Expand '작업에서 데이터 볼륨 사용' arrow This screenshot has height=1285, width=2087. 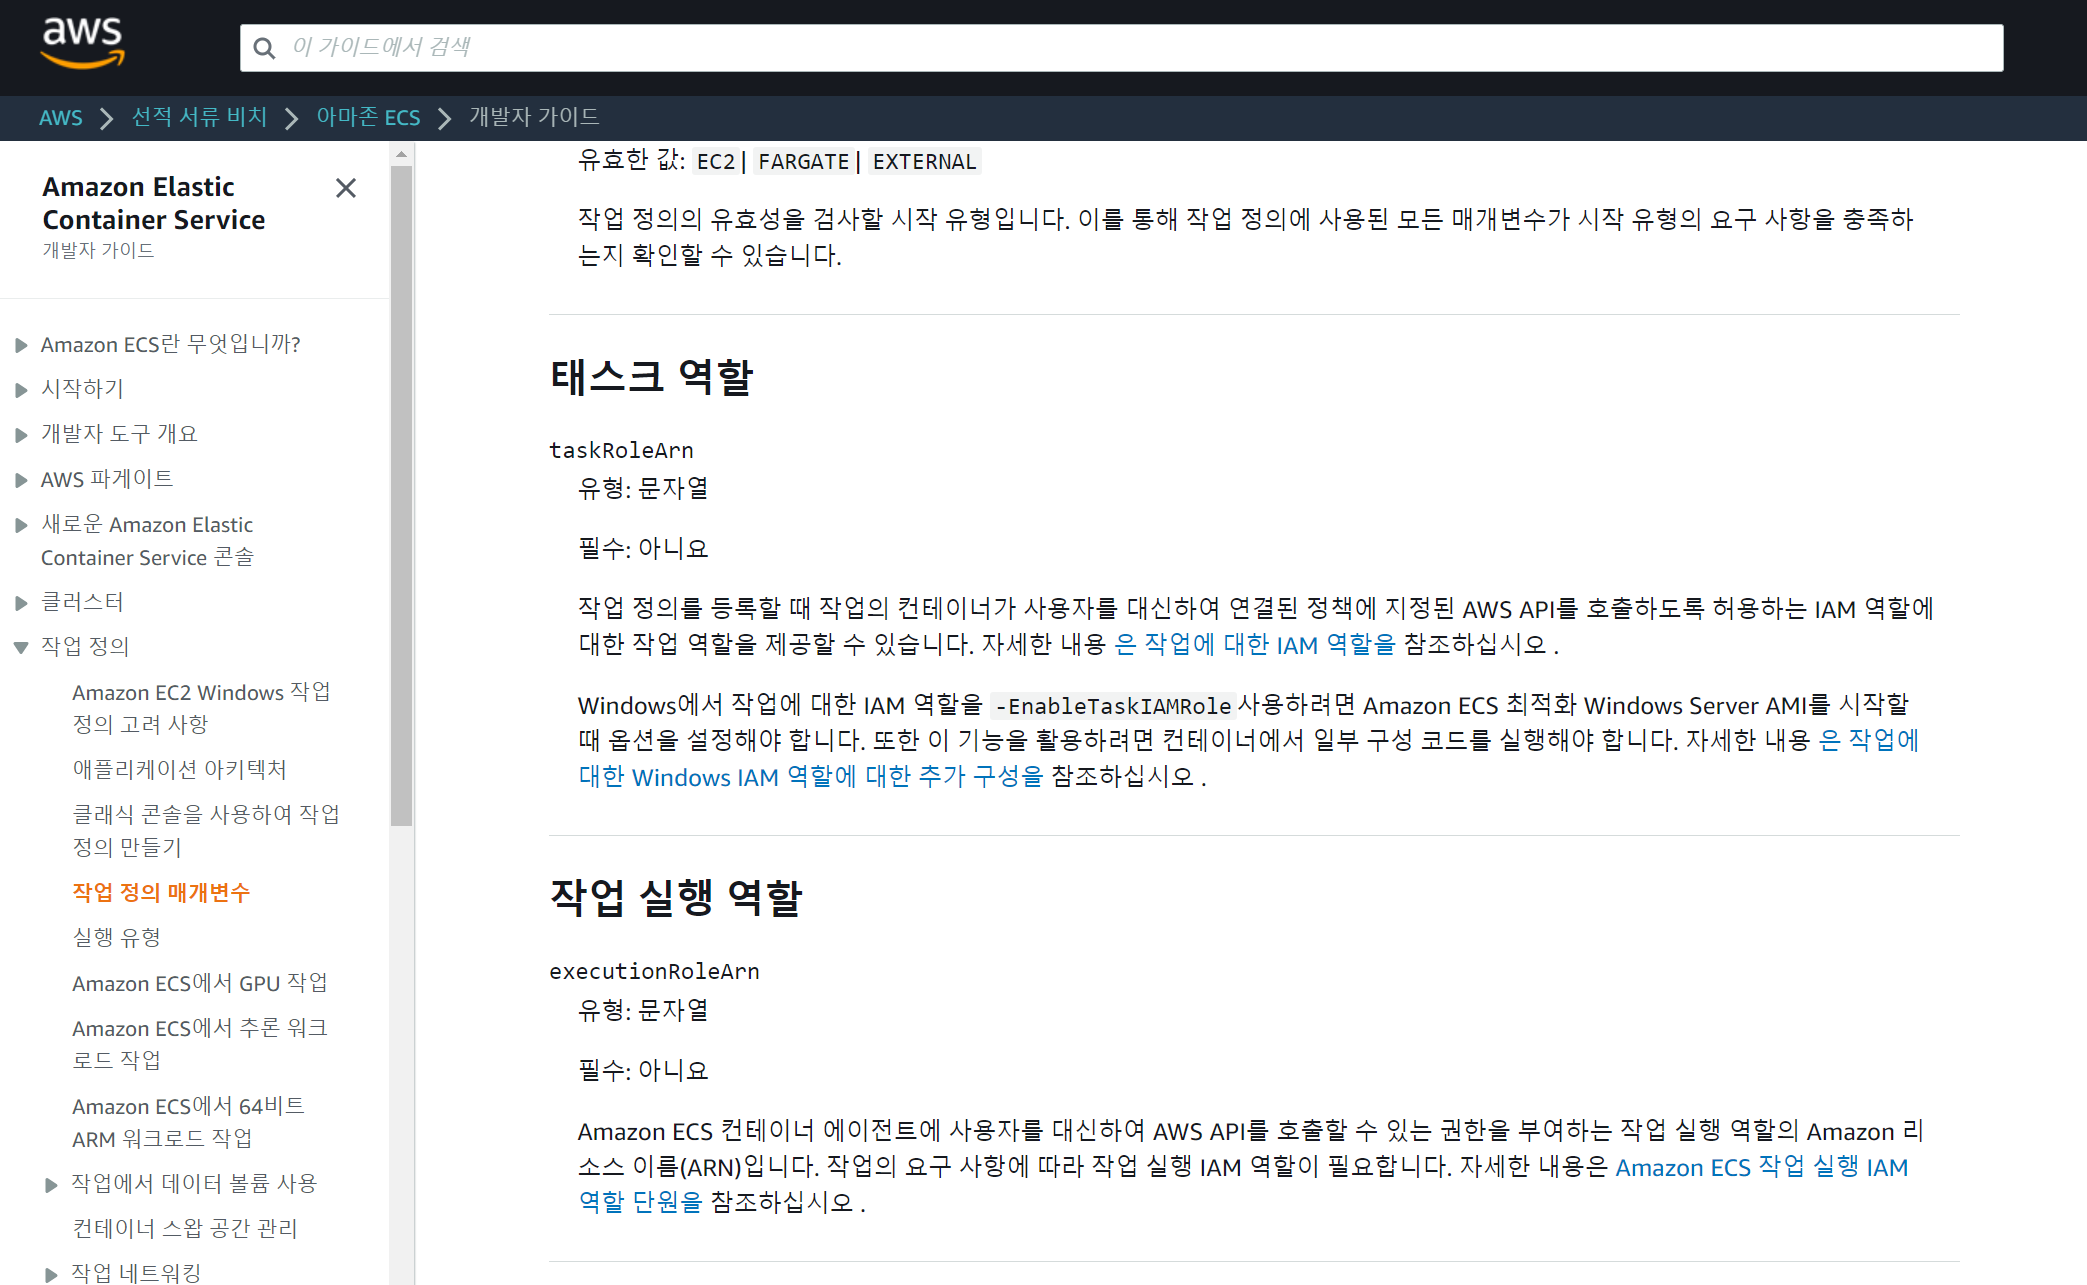tap(51, 1185)
